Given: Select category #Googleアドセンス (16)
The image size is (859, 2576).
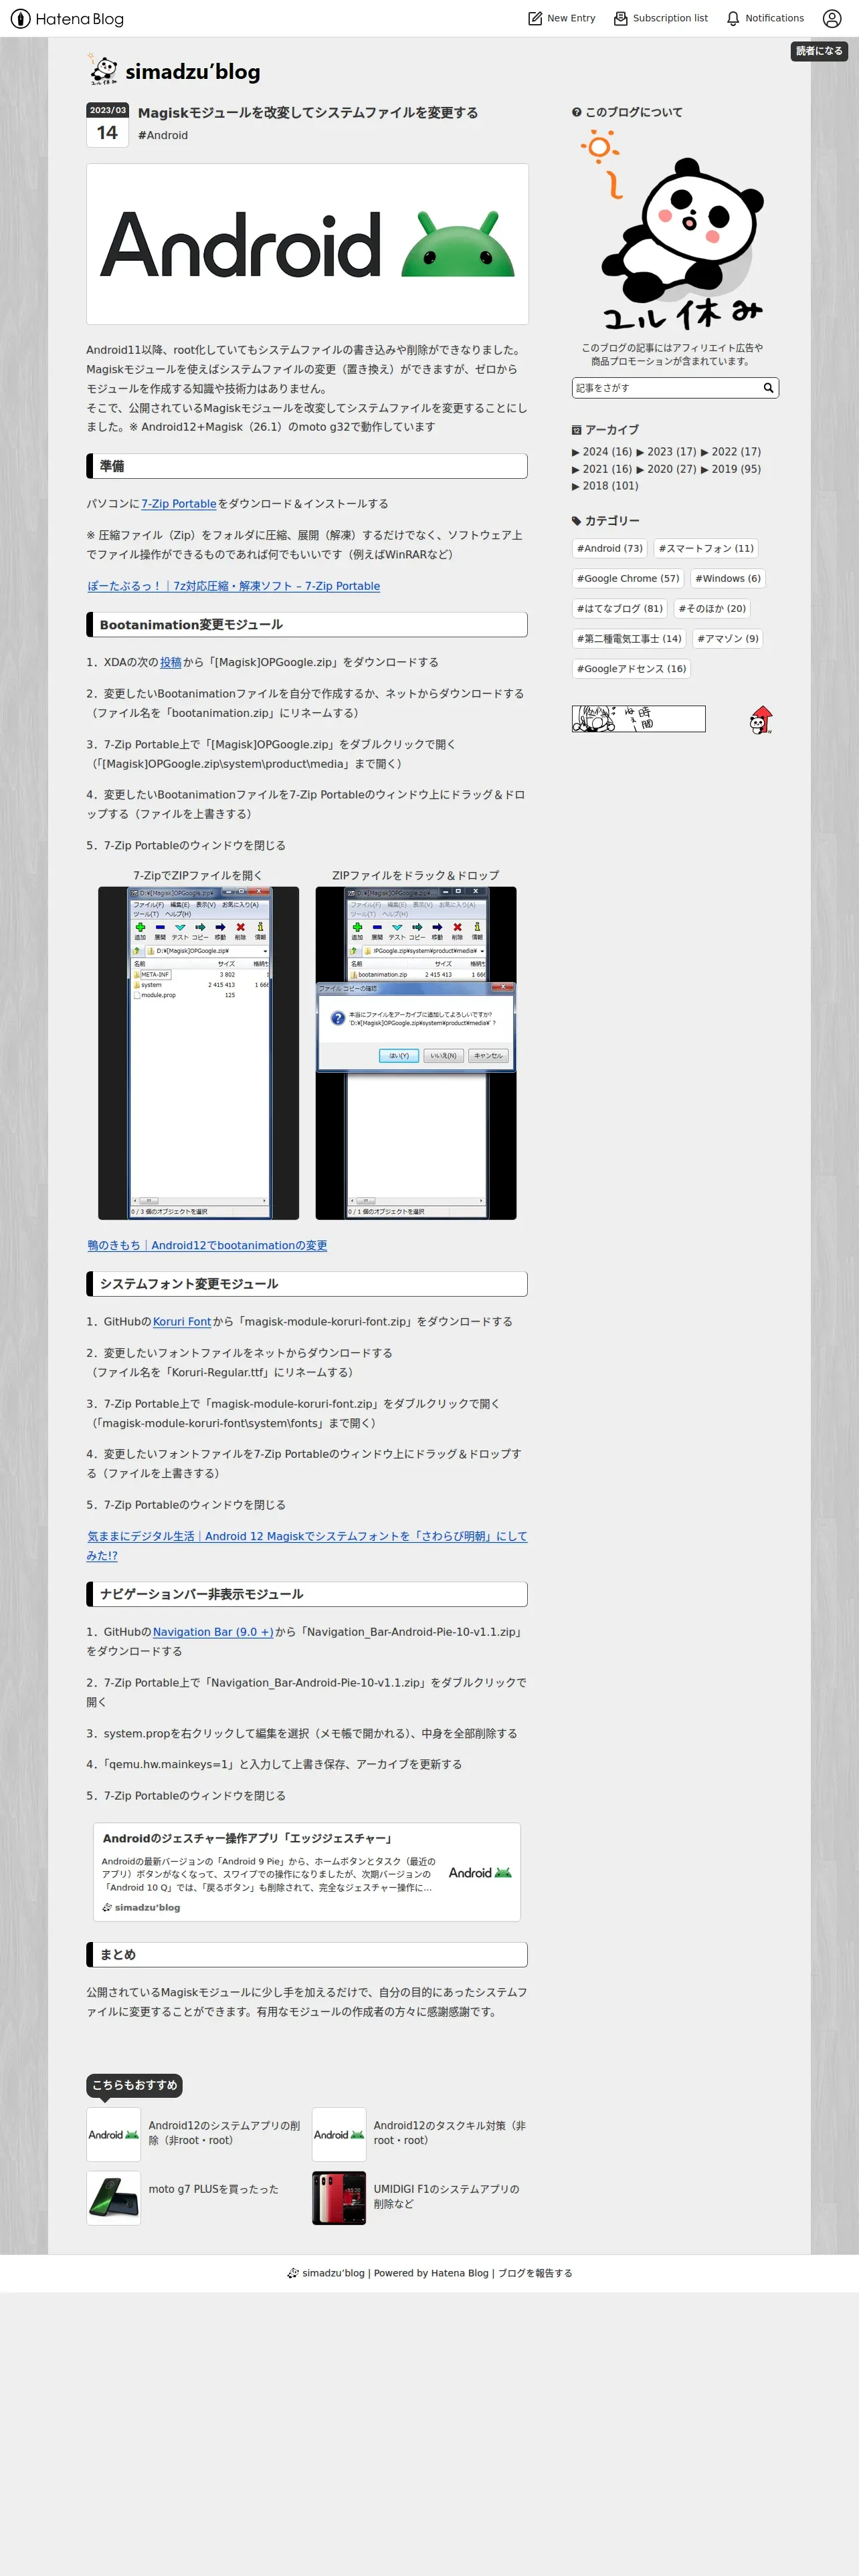Looking at the screenshot, I should click(x=632, y=668).
